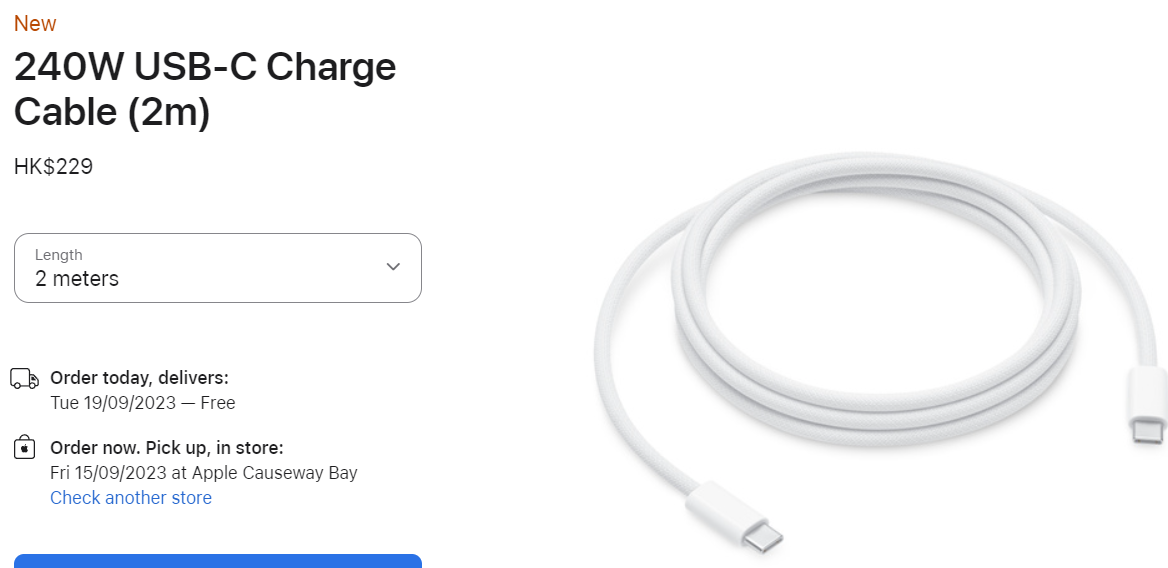Click 'Order today, delivers:' heading
Viewport: 1168px width, 568px height.
click(x=139, y=377)
